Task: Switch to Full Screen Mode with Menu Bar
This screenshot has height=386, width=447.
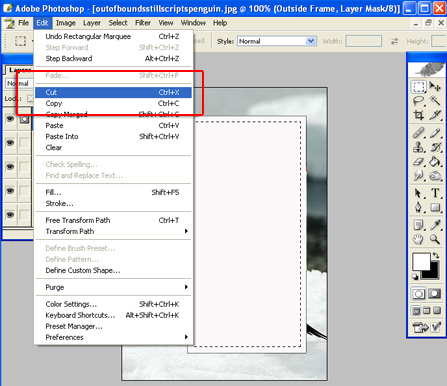Action: (x=426, y=311)
